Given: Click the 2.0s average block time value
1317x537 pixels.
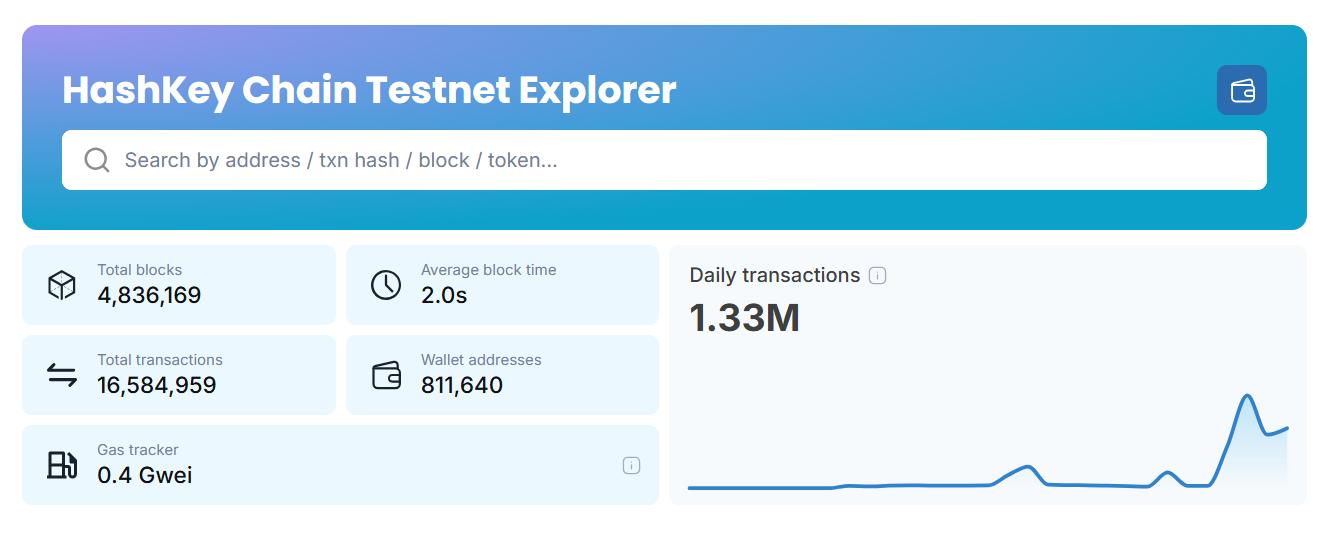Looking at the screenshot, I should [444, 296].
